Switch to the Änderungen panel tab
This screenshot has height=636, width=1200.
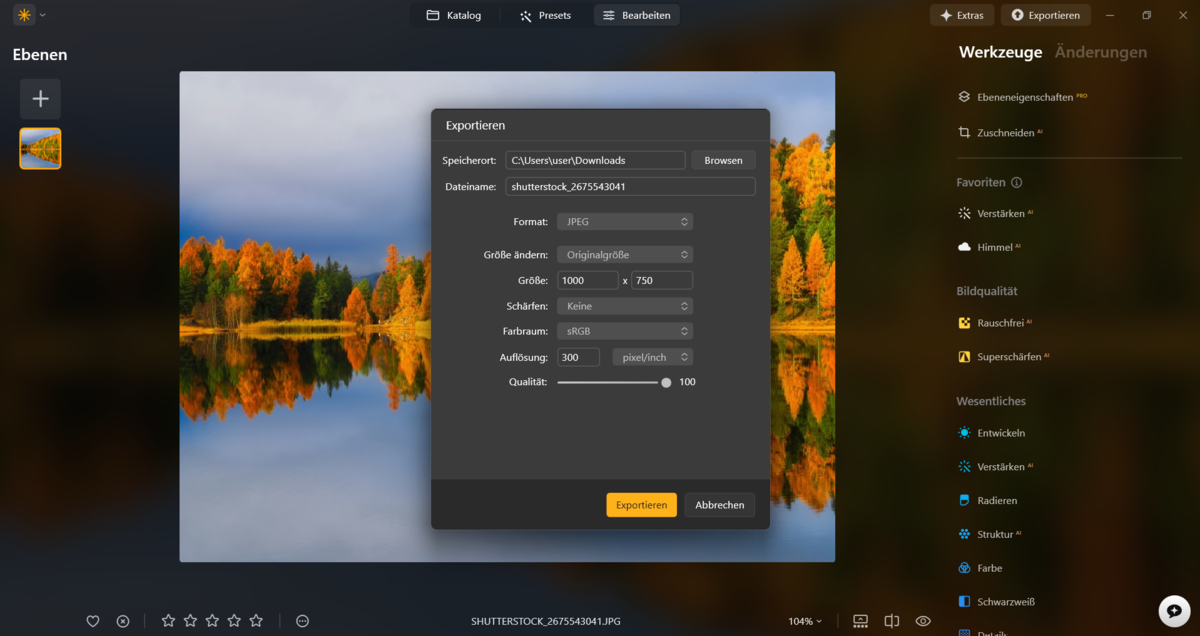[1101, 52]
